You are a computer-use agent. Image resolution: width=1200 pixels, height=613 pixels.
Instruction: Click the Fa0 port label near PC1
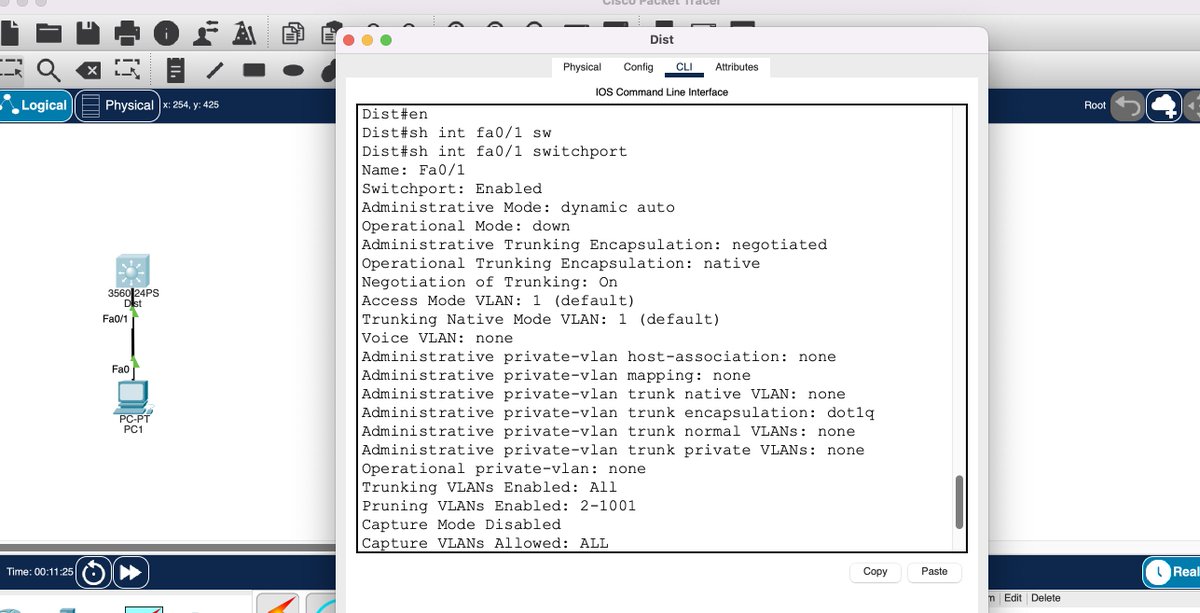point(121,369)
